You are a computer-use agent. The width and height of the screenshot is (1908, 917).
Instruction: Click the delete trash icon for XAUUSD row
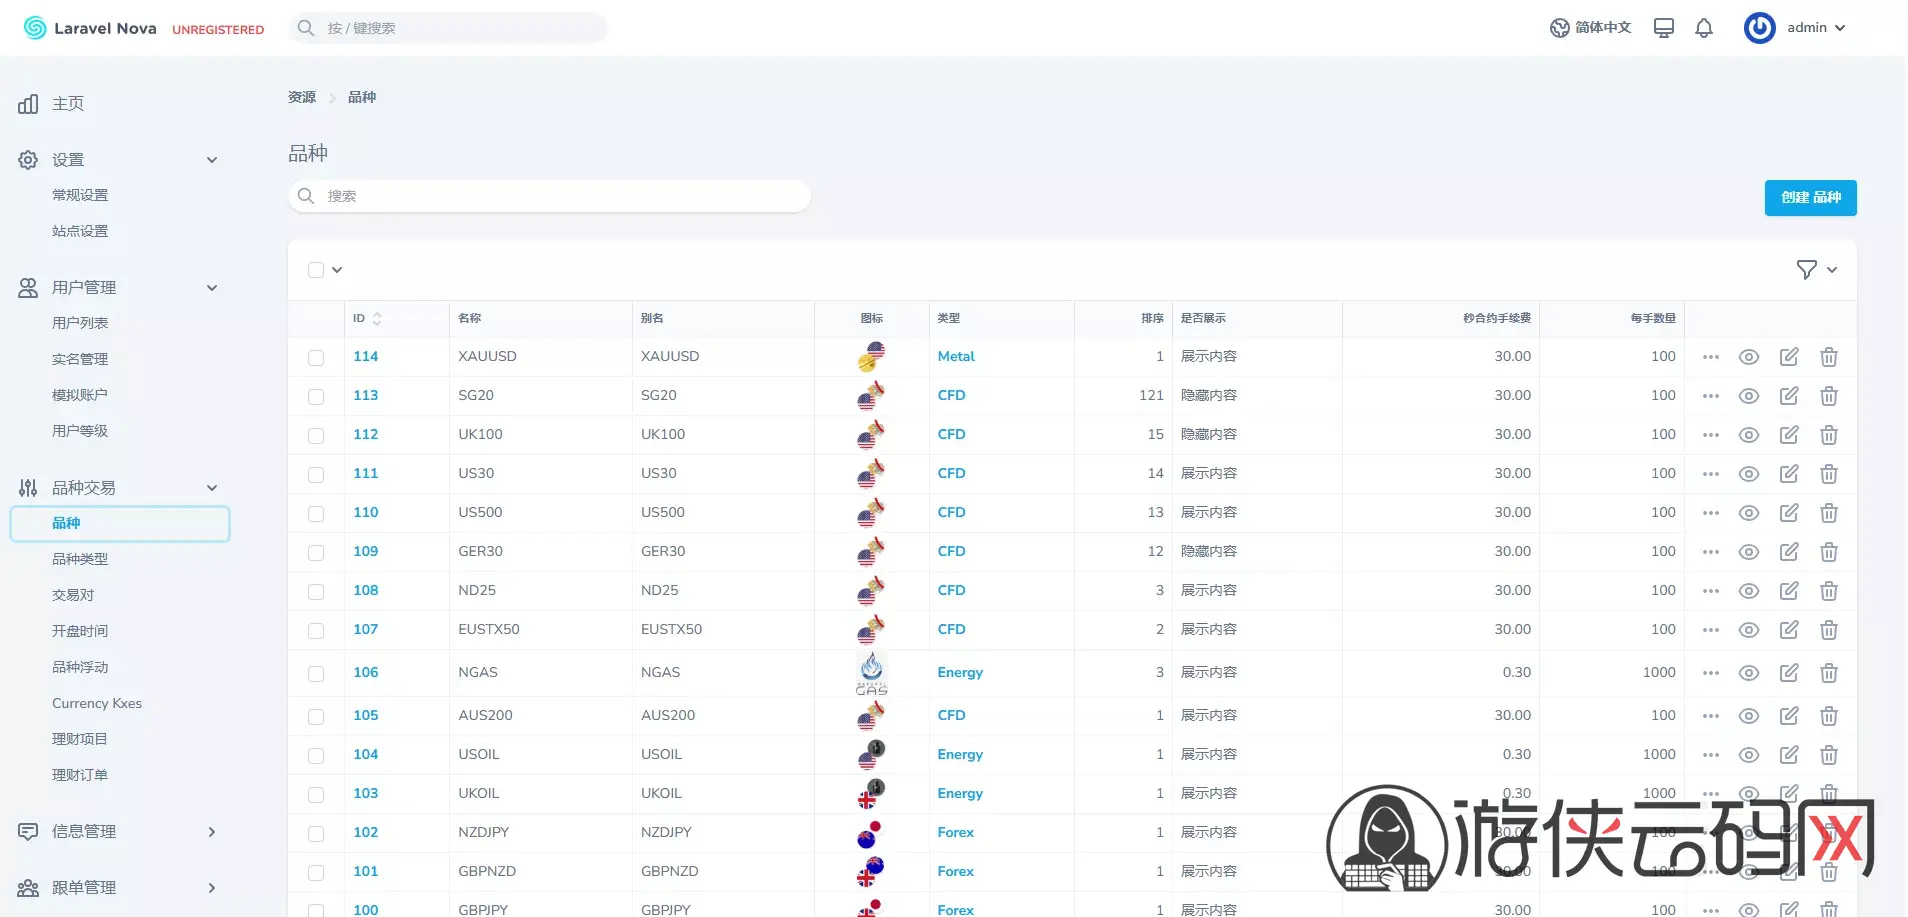pos(1828,357)
